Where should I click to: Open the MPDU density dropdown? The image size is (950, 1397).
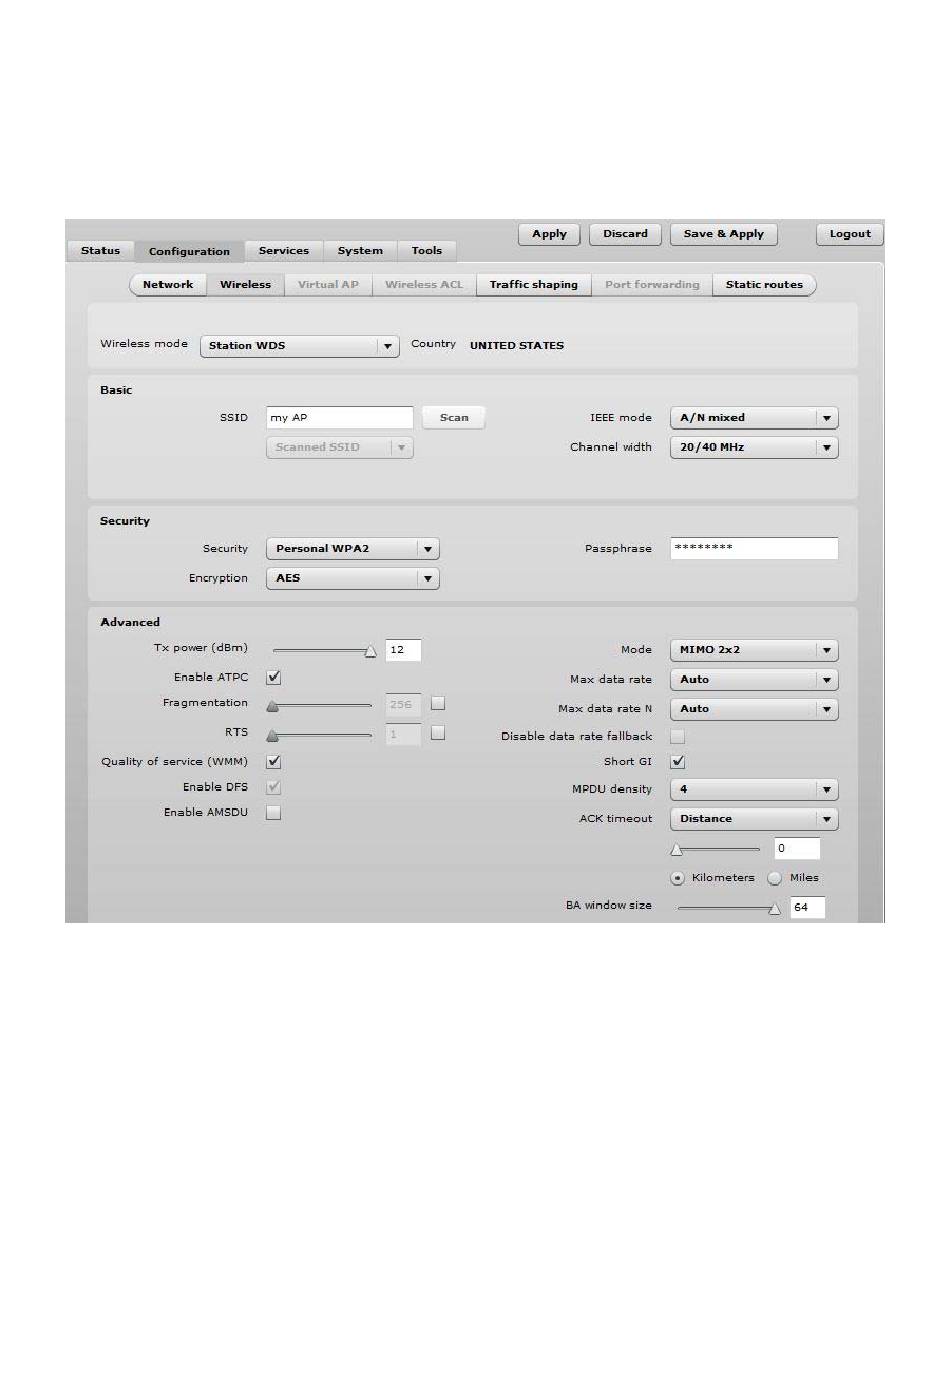click(754, 790)
